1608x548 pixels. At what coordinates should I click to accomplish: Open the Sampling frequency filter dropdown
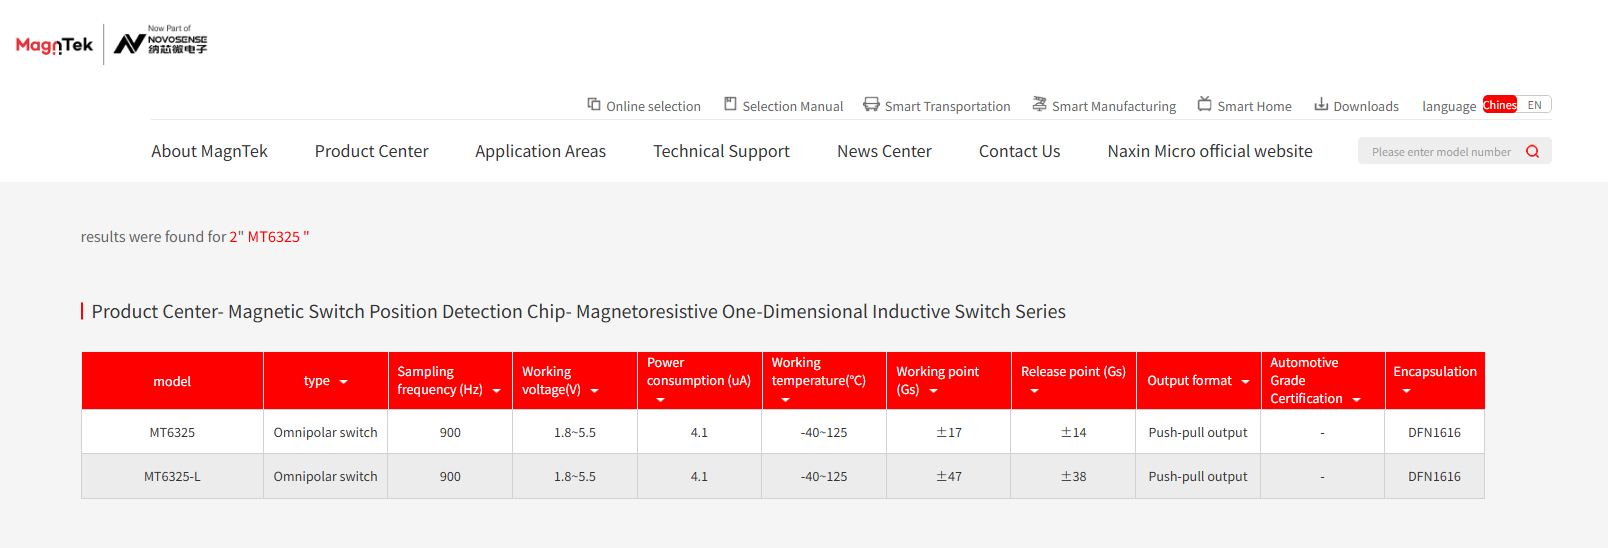pos(496,391)
